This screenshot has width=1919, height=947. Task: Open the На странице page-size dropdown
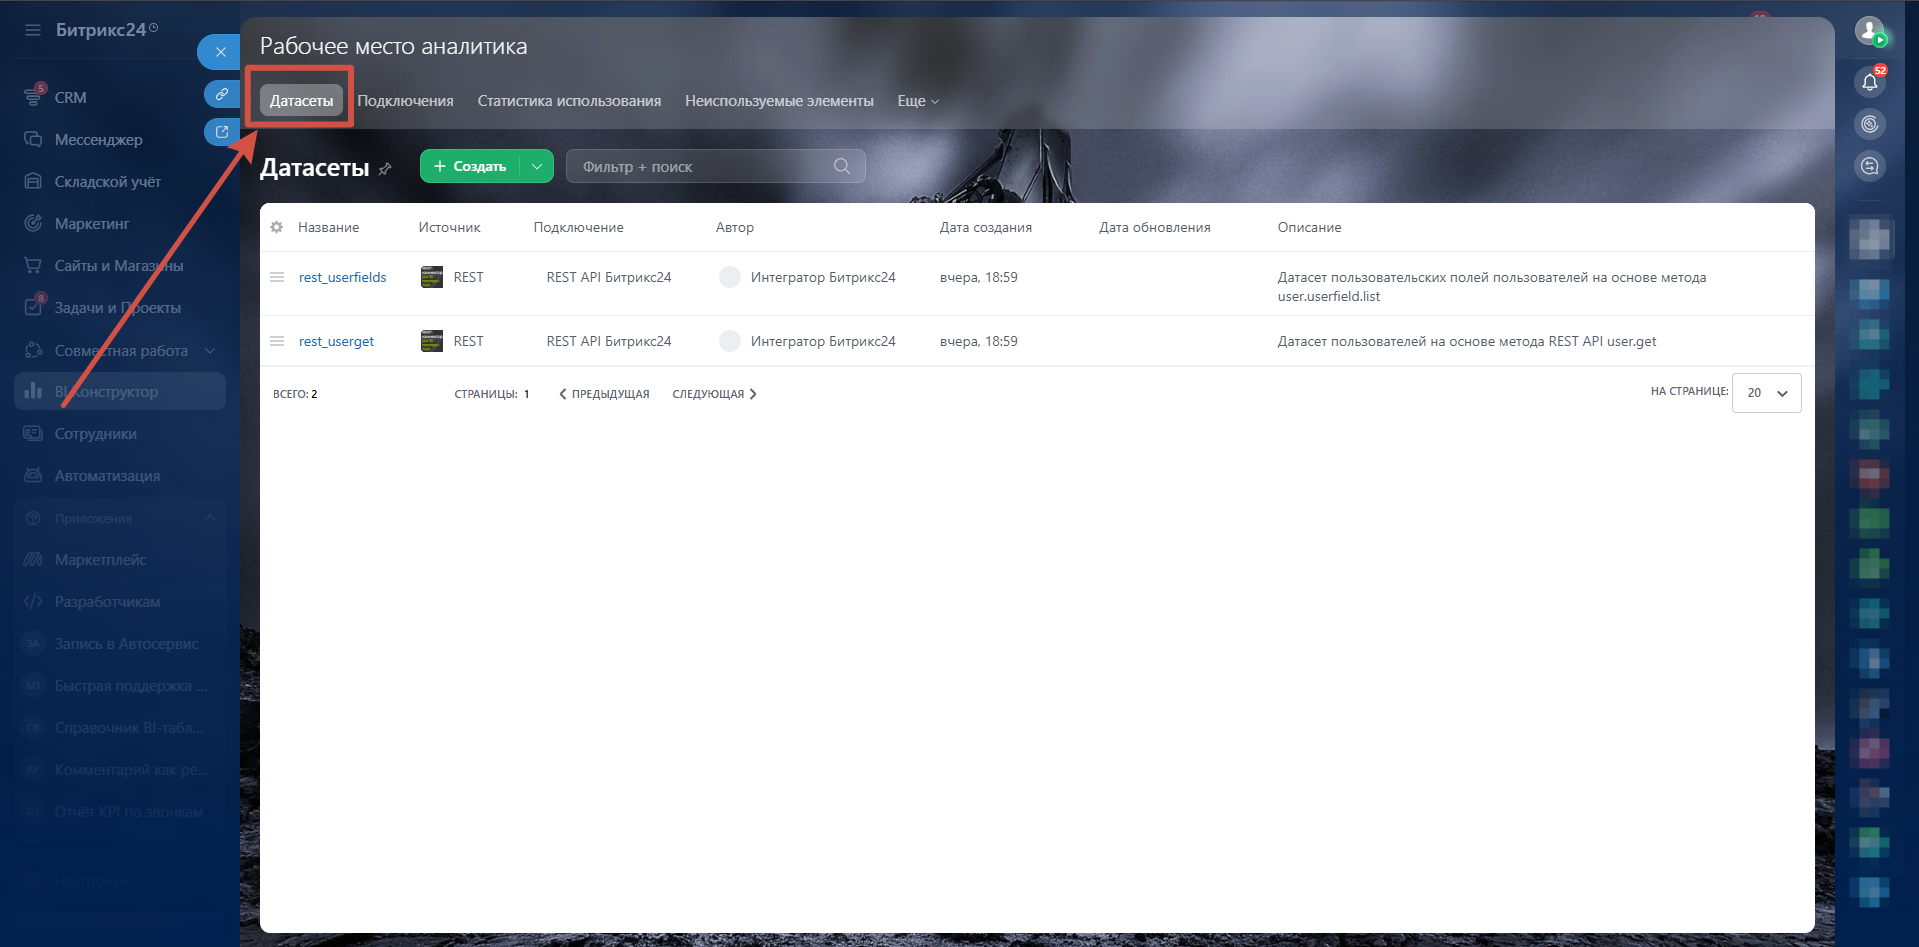pos(1766,393)
